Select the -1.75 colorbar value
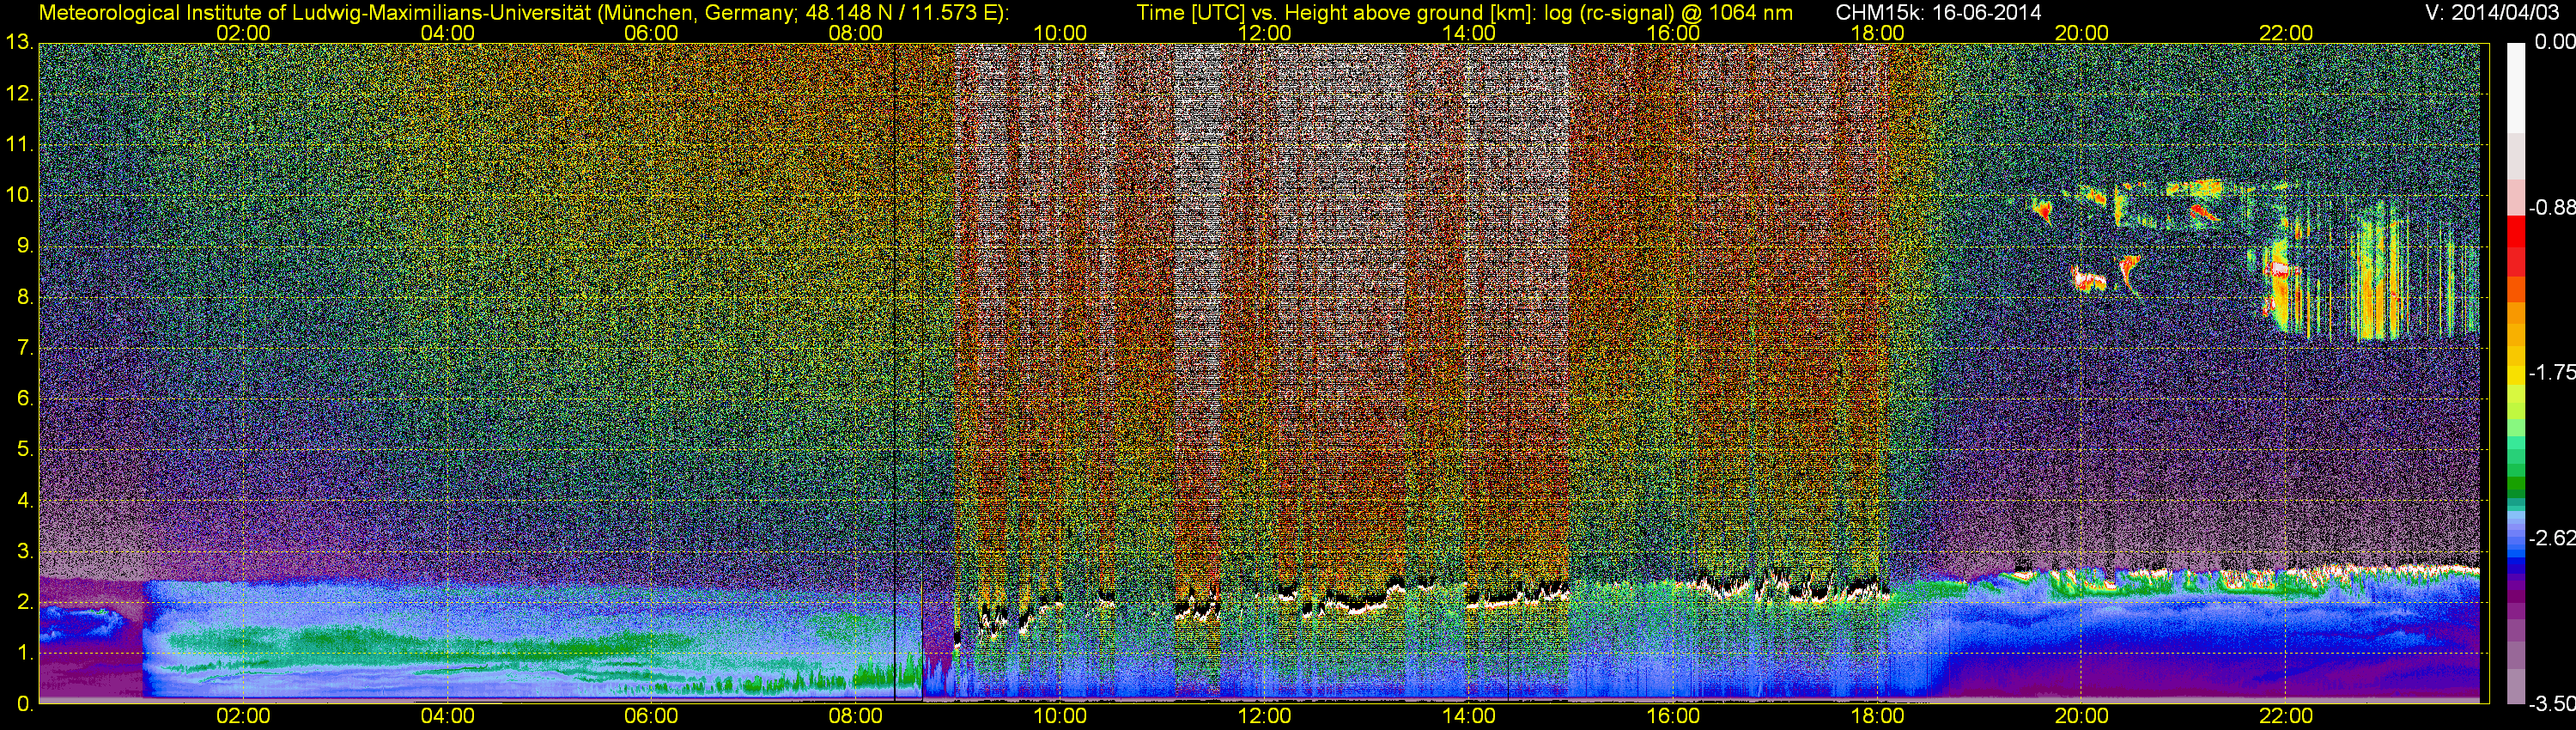This screenshot has width=2576, height=730. coord(2551,373)
